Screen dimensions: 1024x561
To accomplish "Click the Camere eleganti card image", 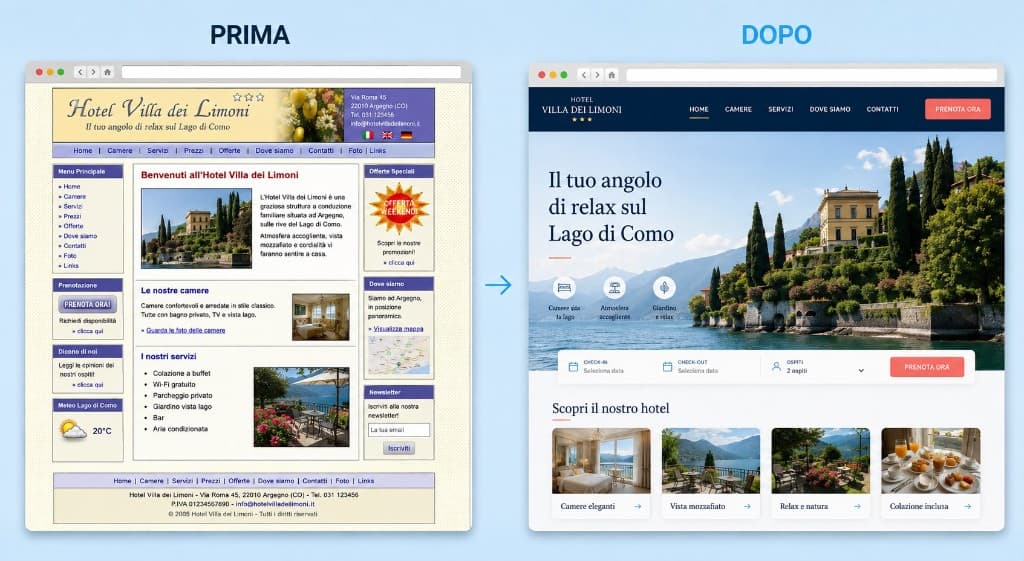I will point(601,460).
